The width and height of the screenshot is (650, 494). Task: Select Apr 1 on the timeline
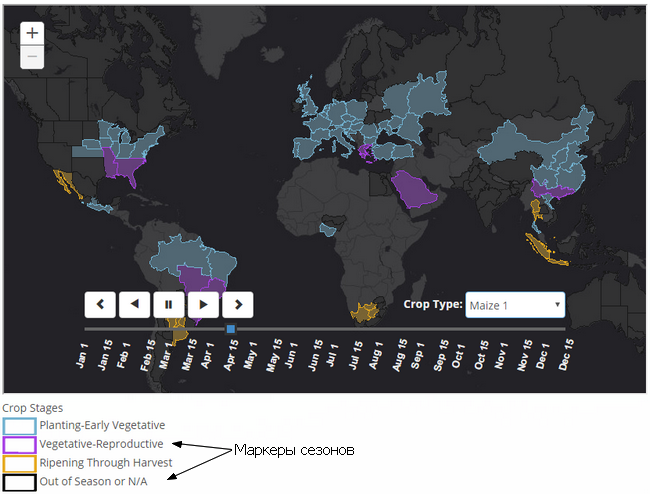coord(207,355)
